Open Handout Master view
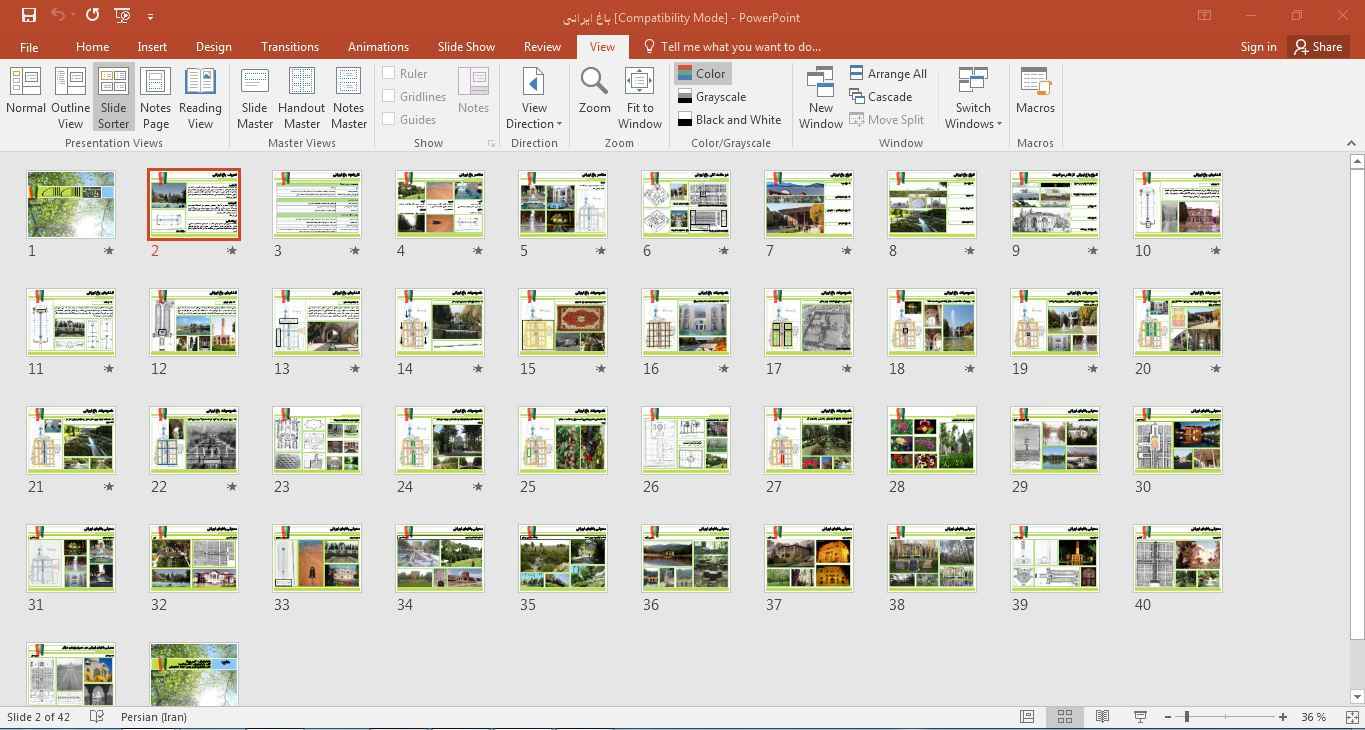1365x730 pixels. [x=301, y=97]
